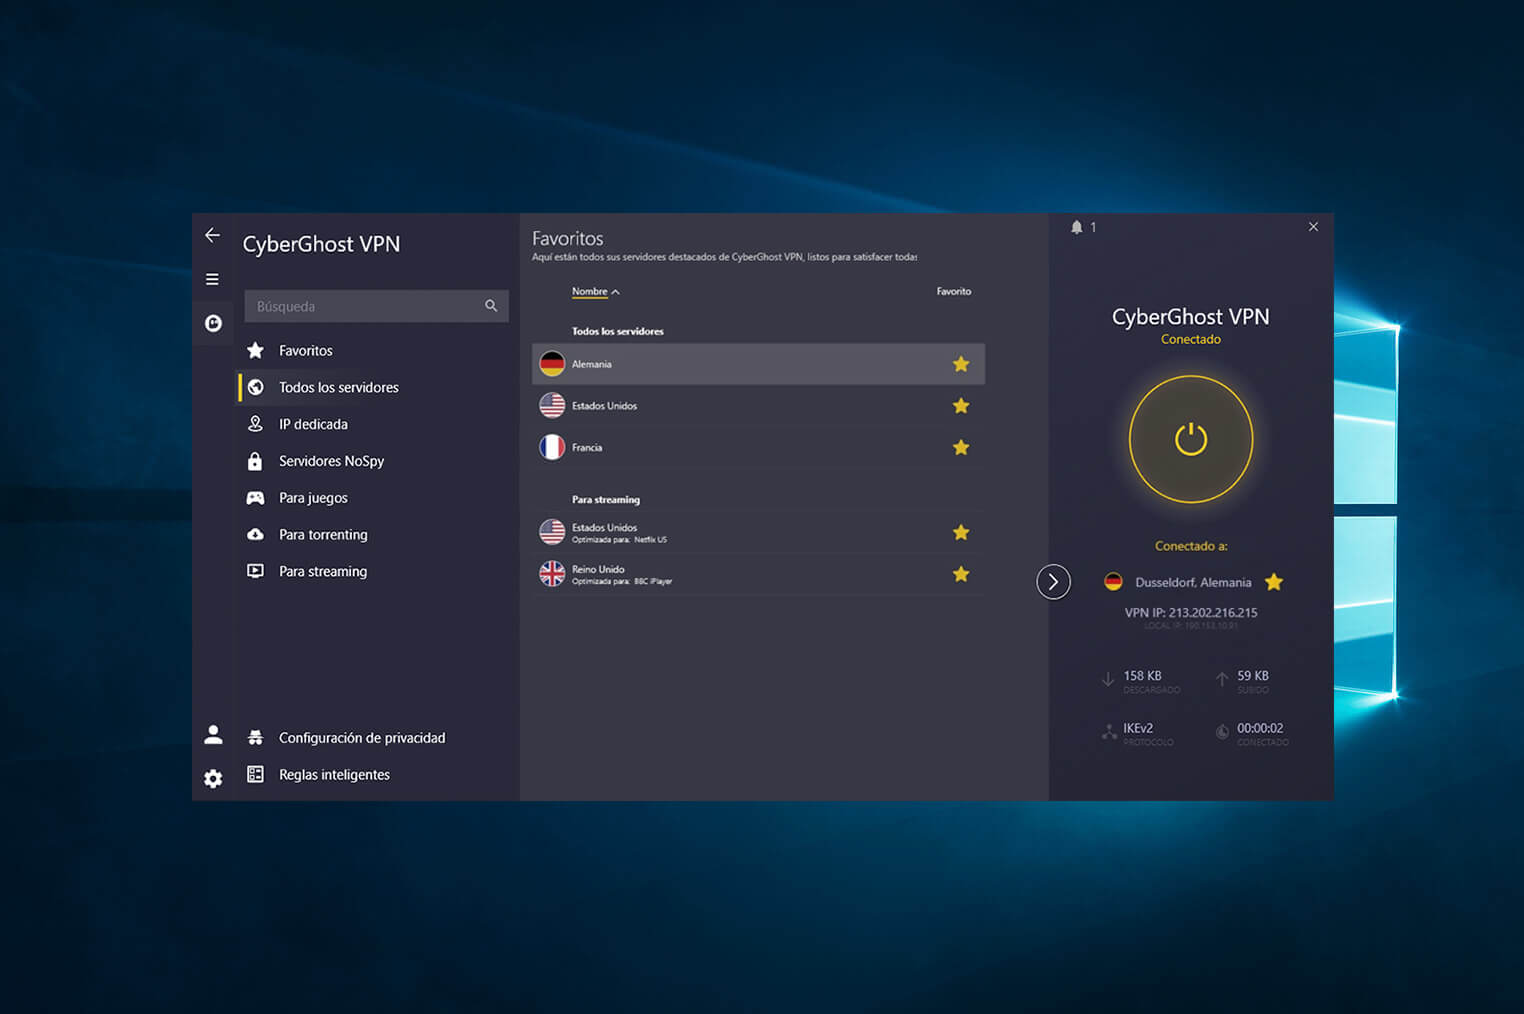Click the United Kingdom flag icon
Image resolution: width=1524 pixels, height=1014 pixels.
click(552, 573)
